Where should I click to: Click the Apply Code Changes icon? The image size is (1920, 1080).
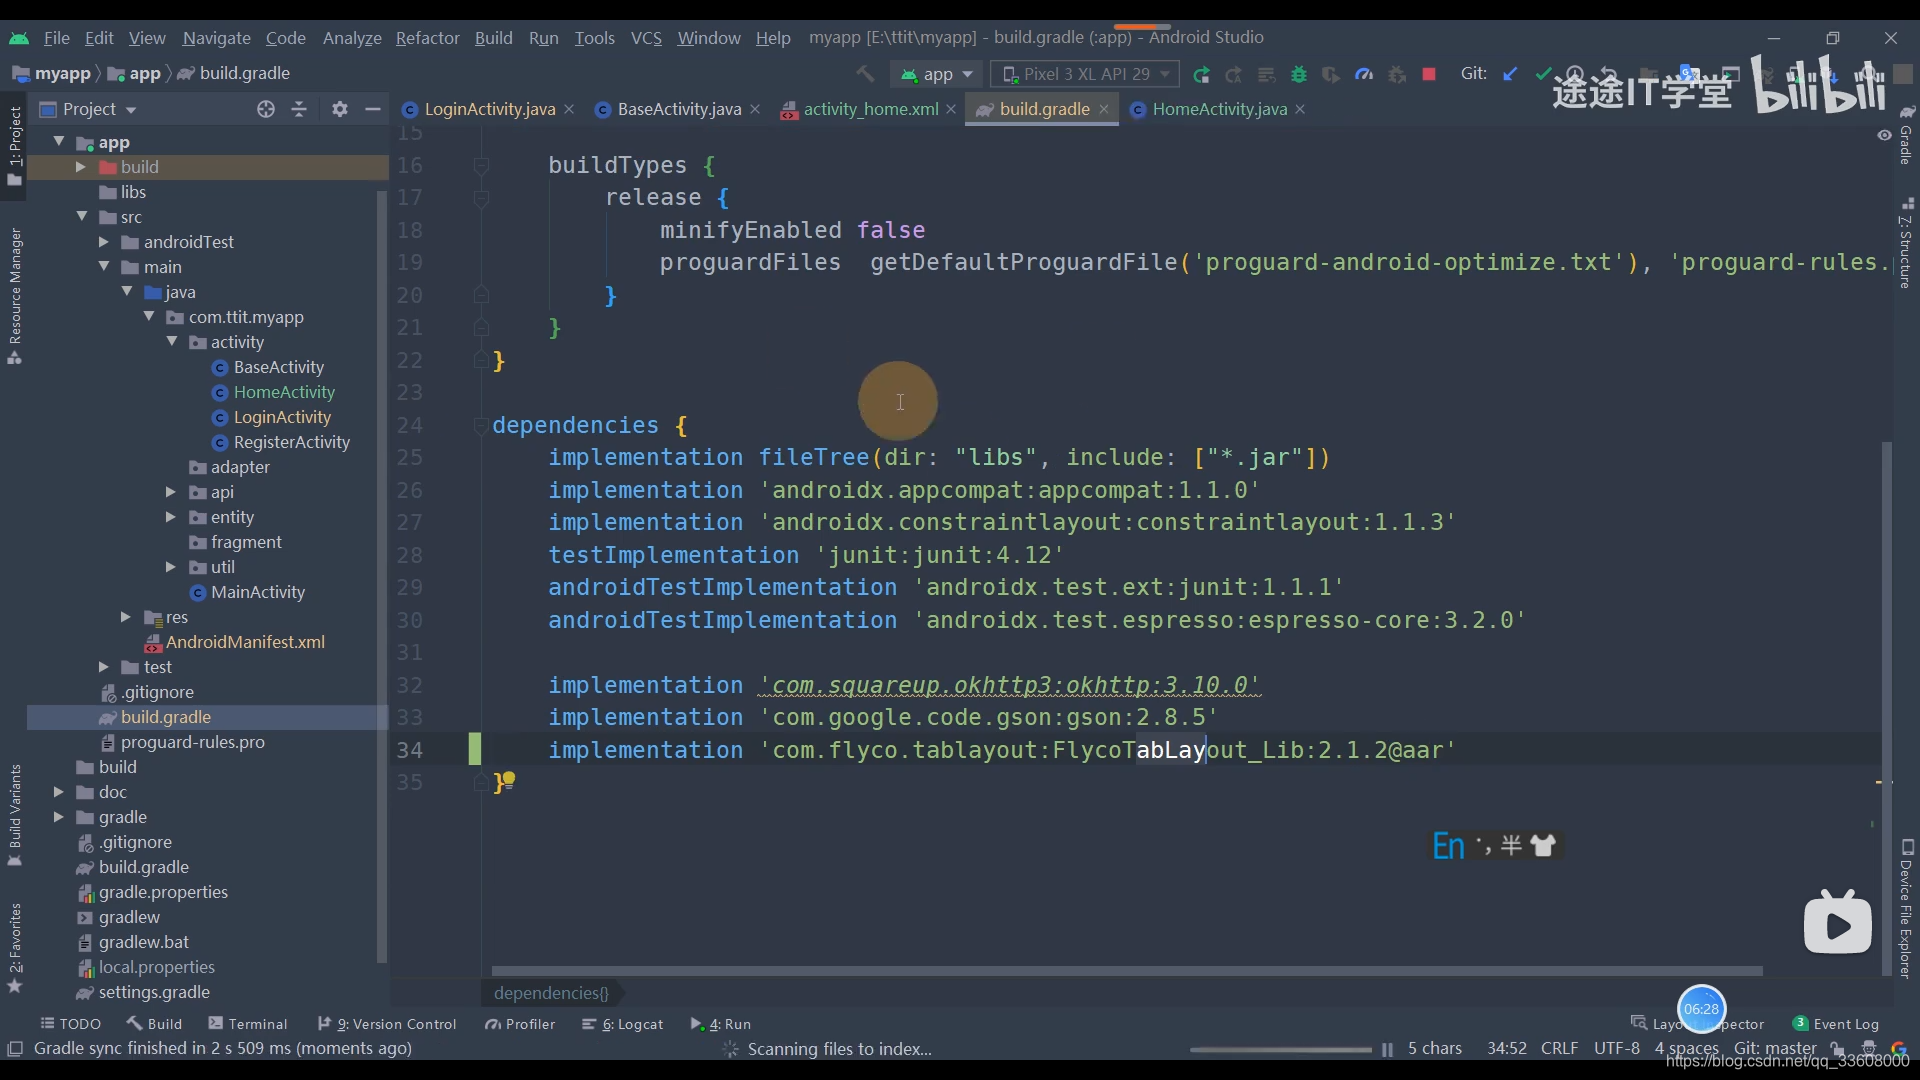point(1266,74)
